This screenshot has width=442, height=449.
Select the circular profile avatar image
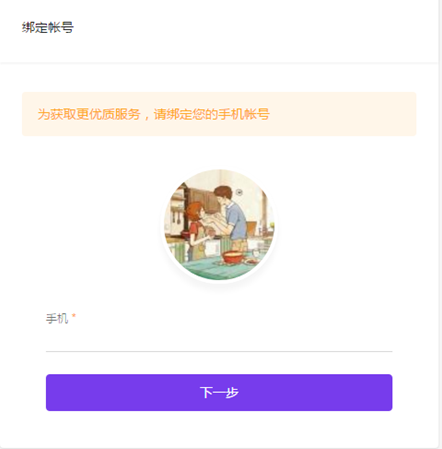(219, 225)
